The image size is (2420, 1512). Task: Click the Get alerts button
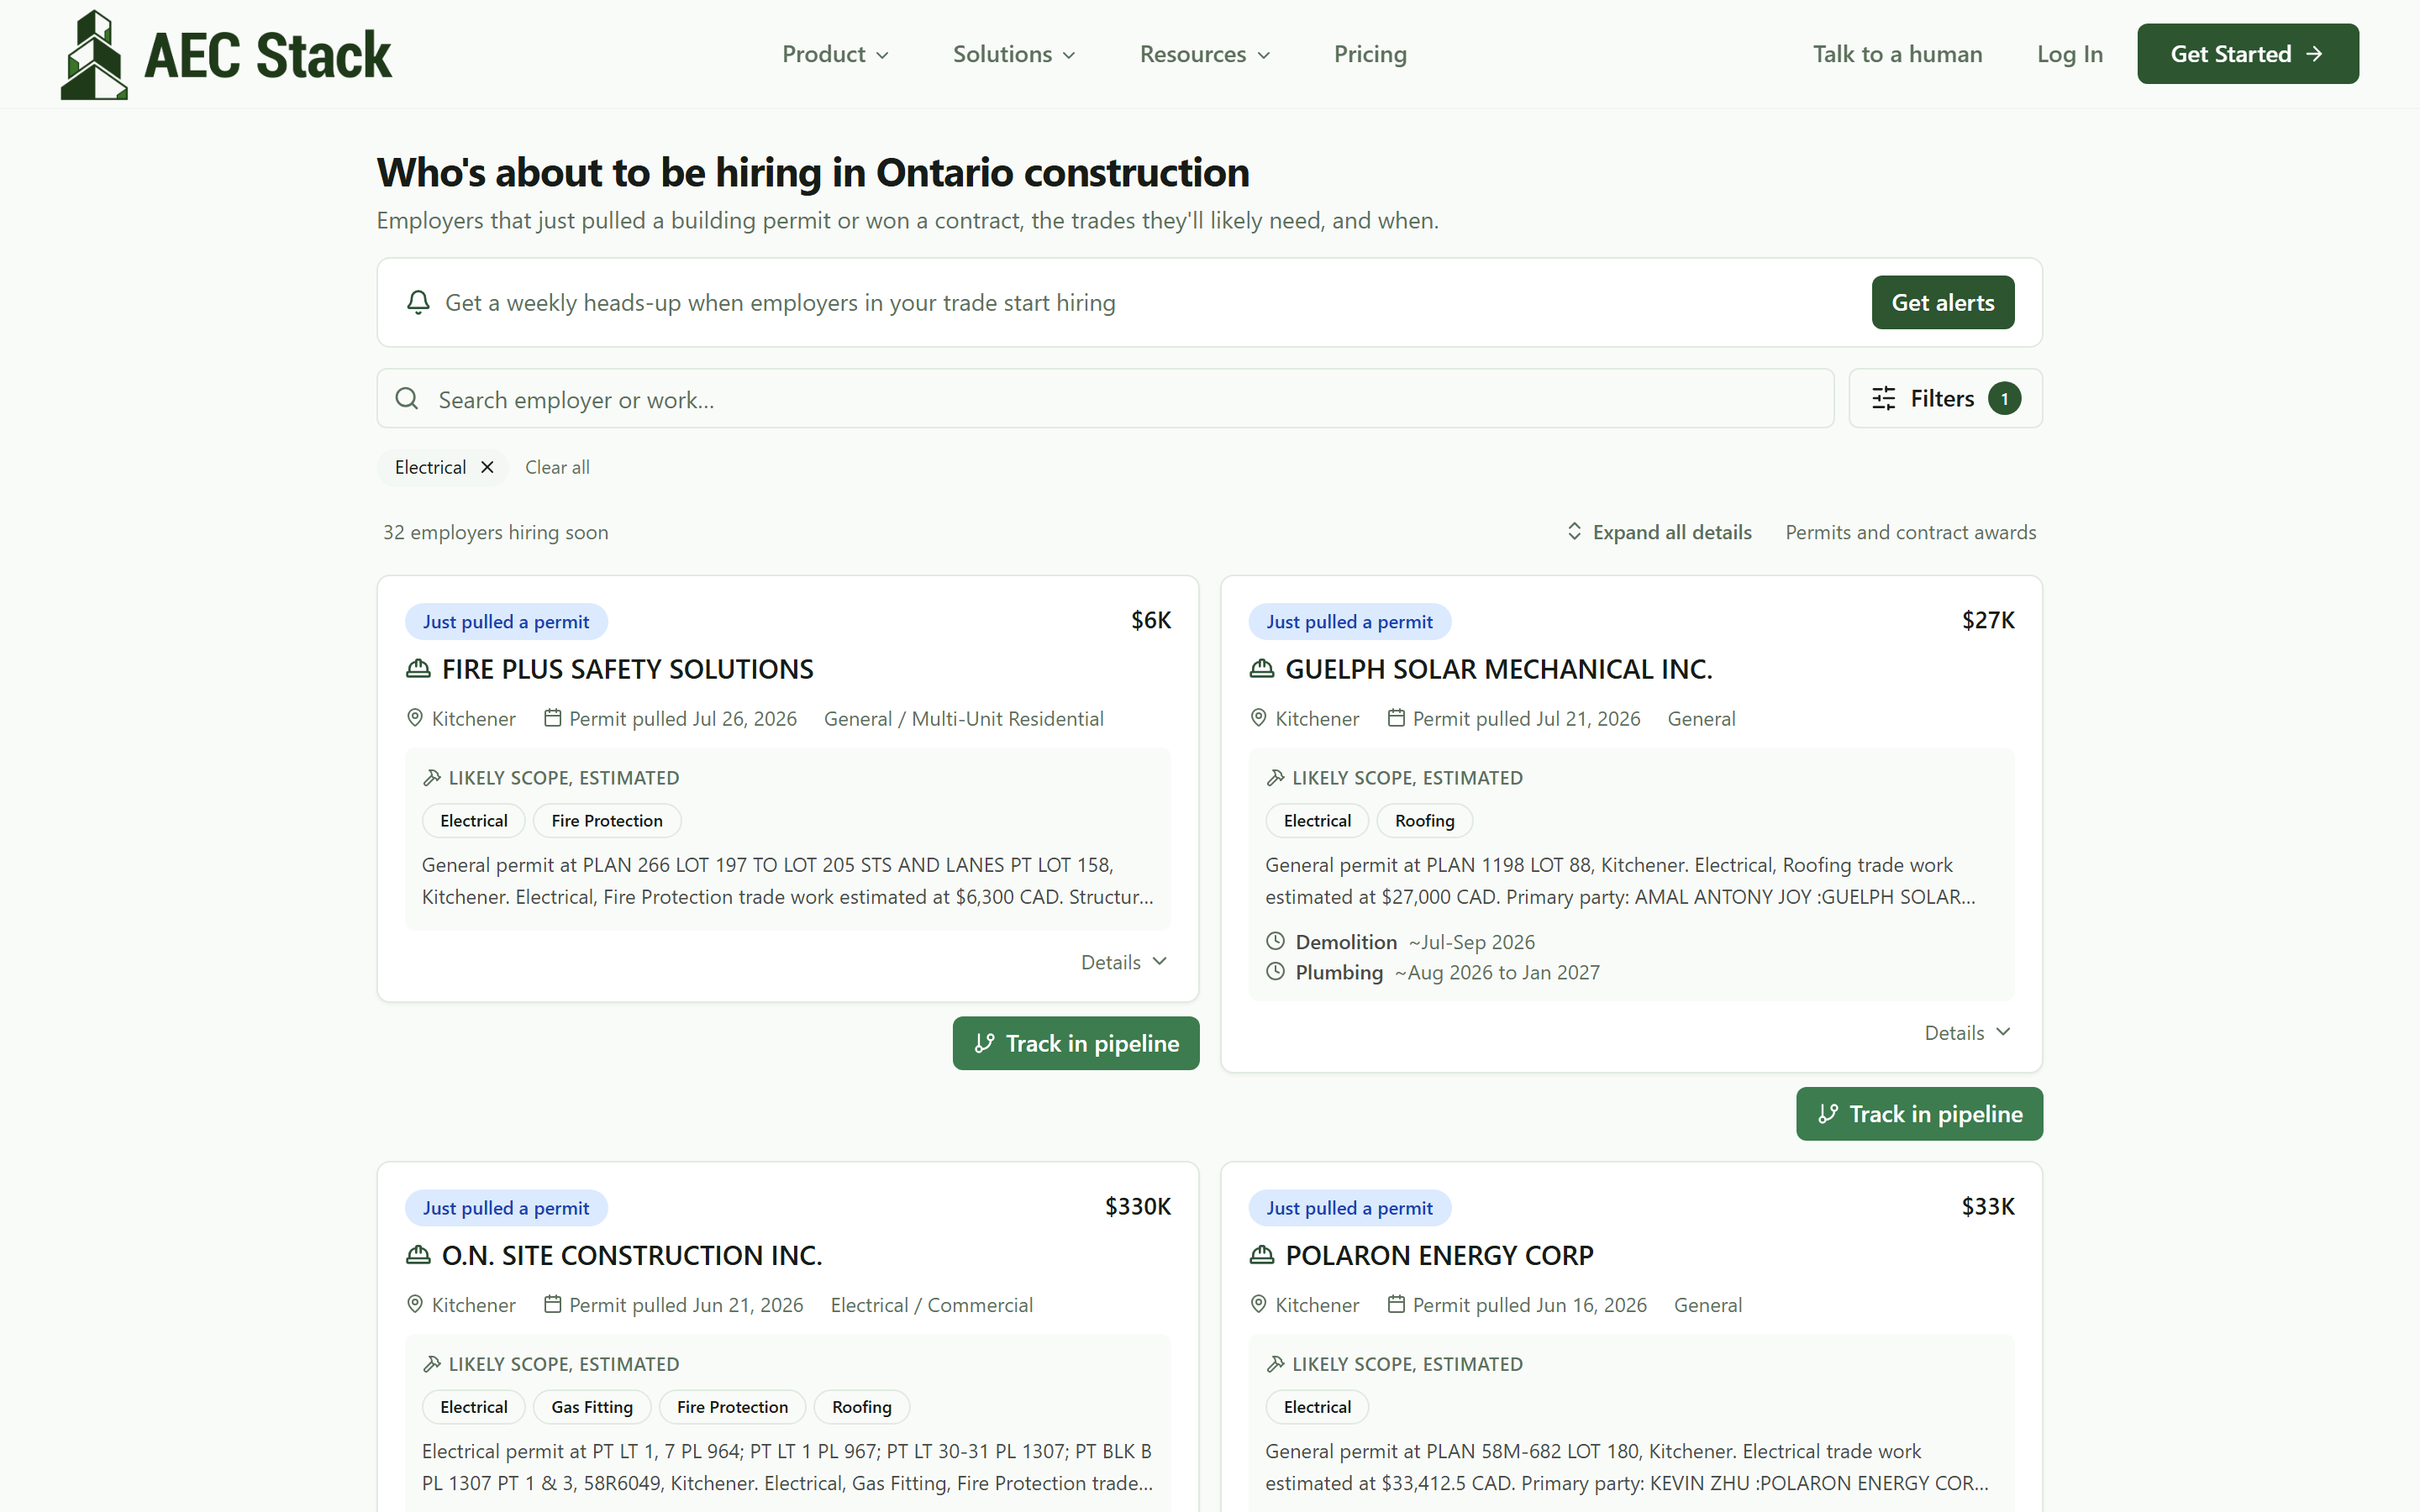(x=1942, y=302)
